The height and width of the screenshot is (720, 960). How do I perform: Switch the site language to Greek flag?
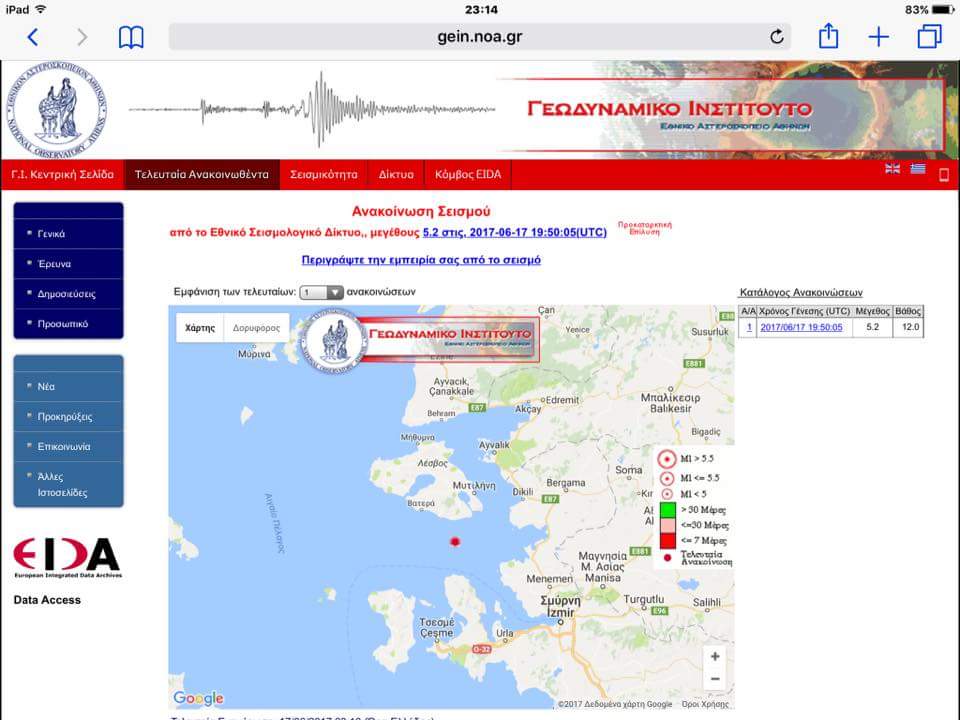918,169
